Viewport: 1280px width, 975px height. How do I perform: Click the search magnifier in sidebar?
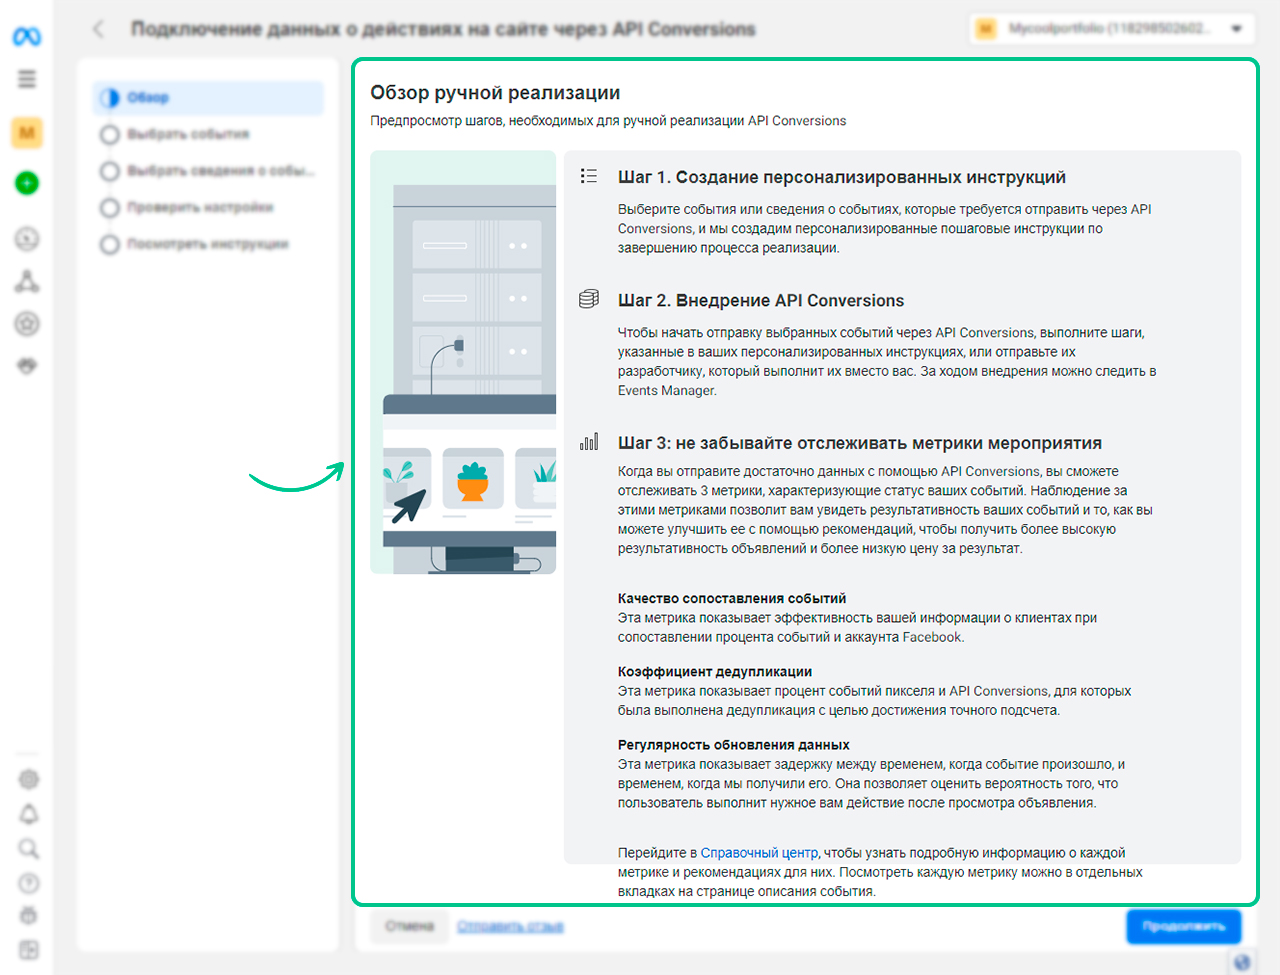point(29,849)
